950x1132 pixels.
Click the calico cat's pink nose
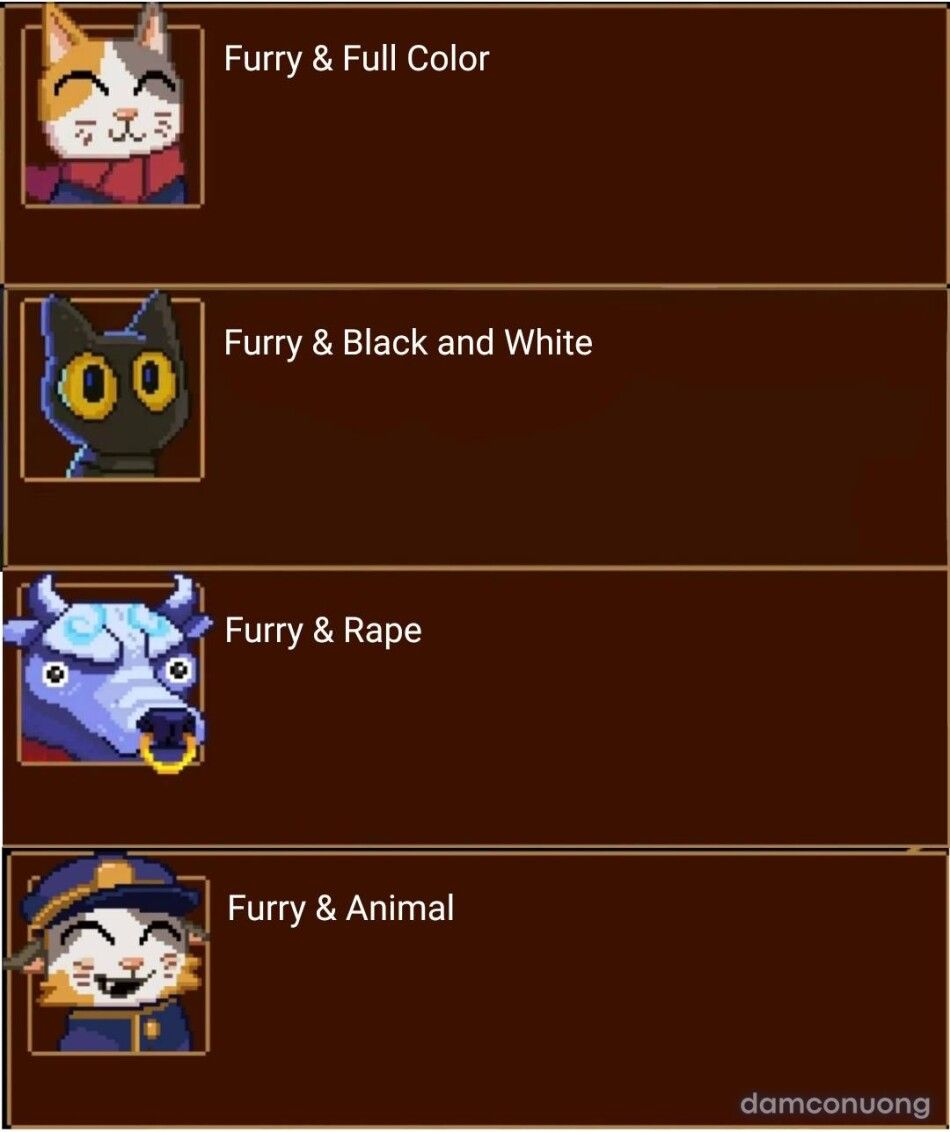(x=127, y=114)
